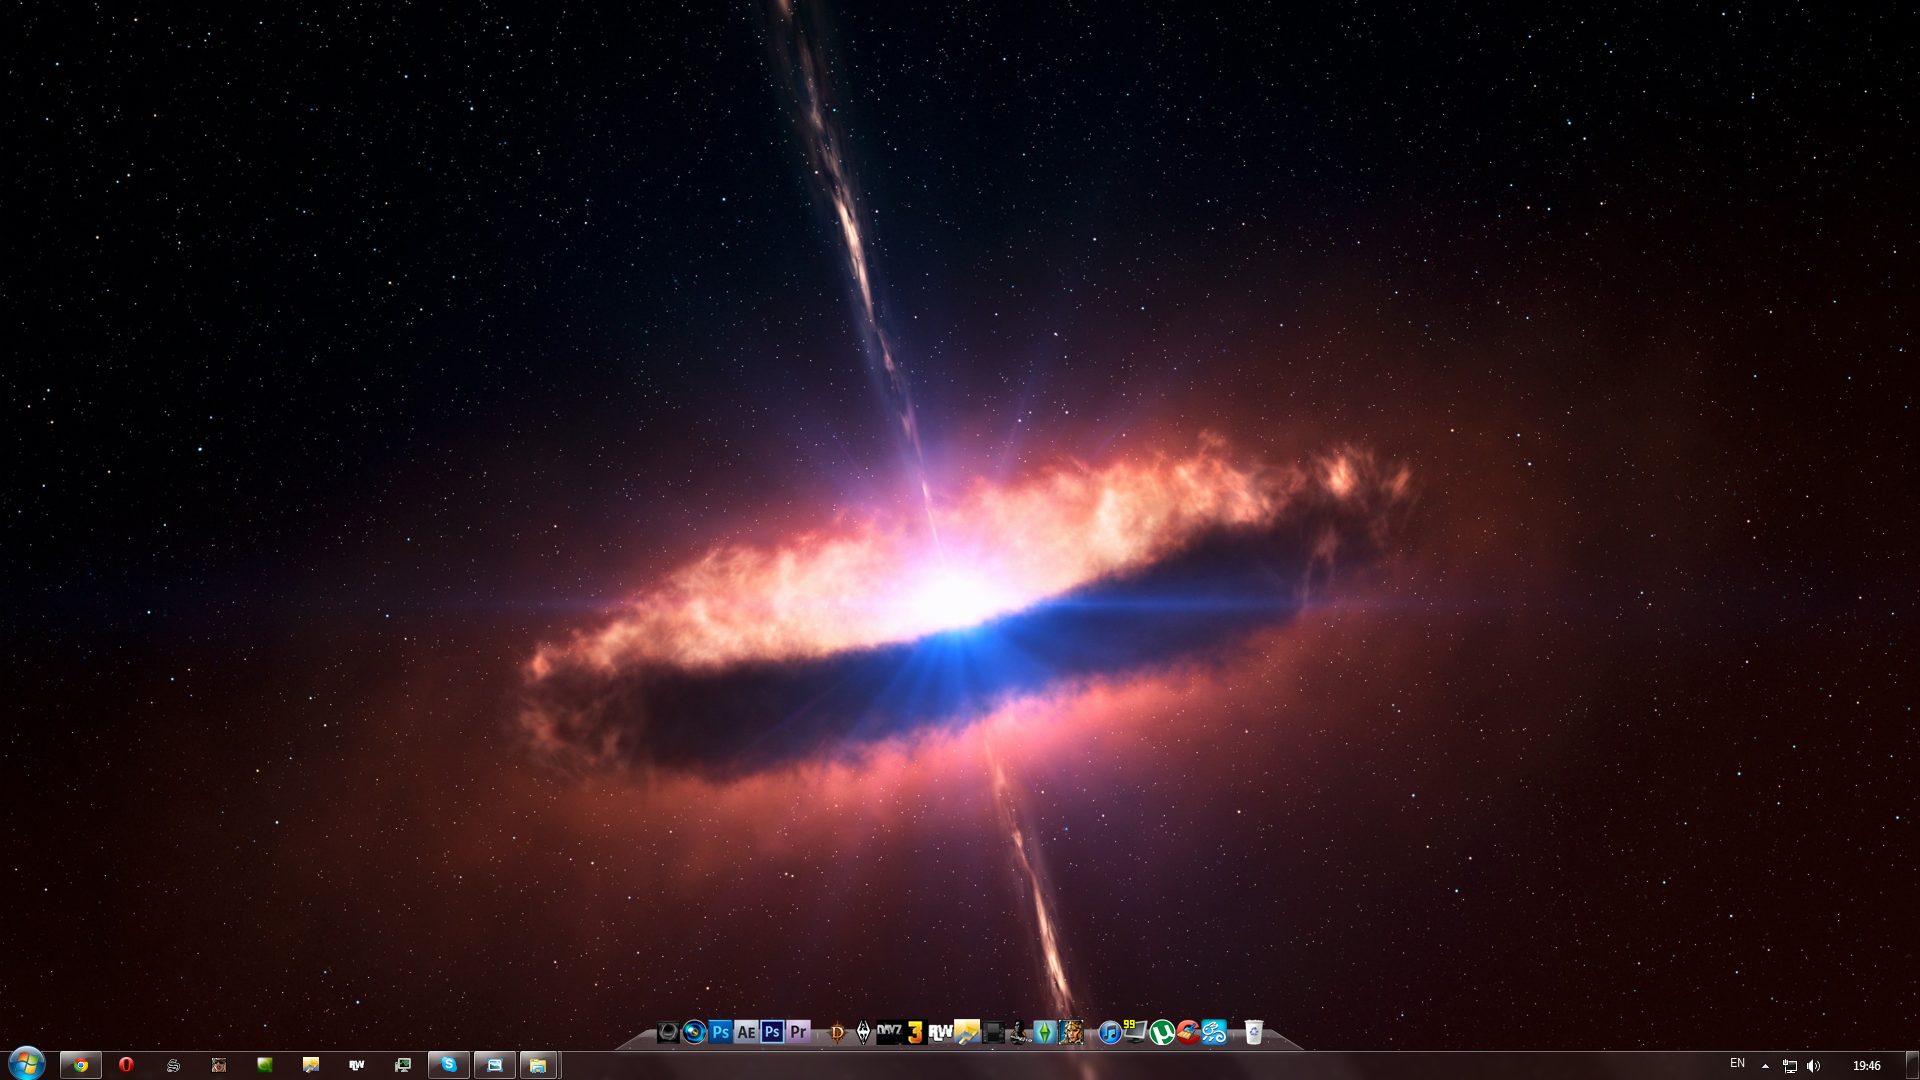
Task: Open the Windows Start menu
Action: pyautogui.click(x=27, y=1063)
